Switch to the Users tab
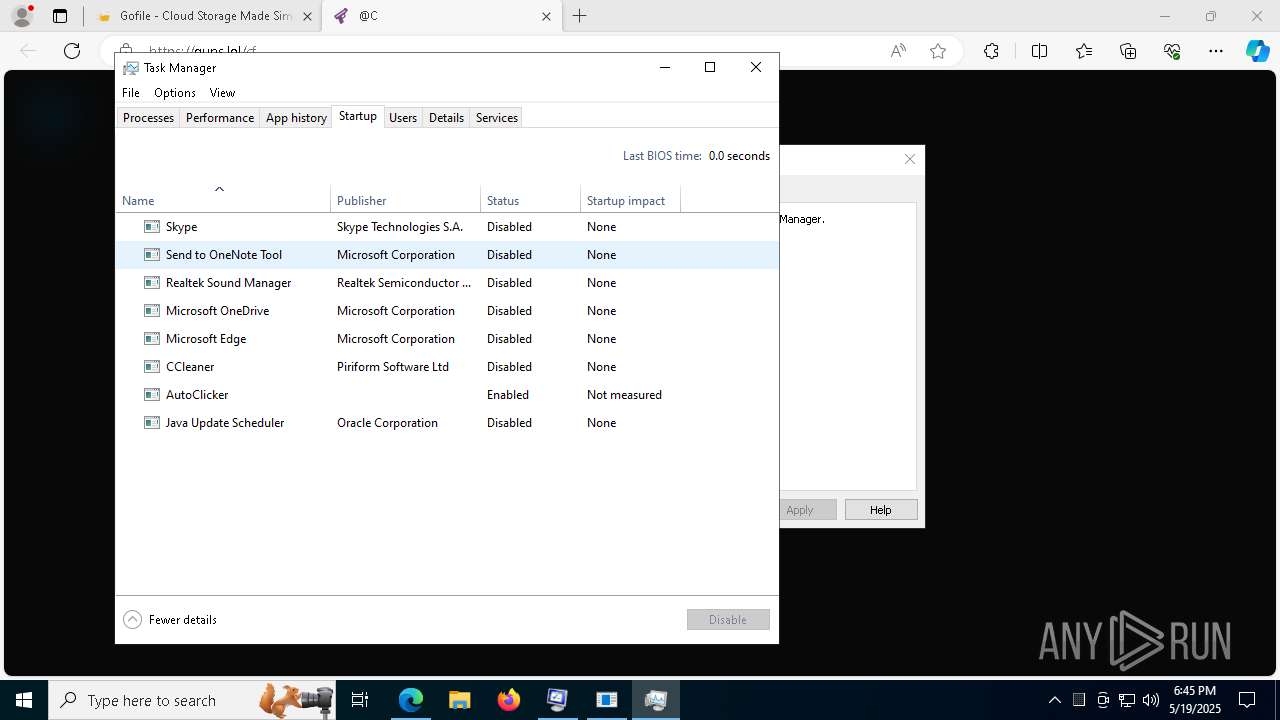The height and width of the screenshot is (720, 1280). [x=403, y=118]
